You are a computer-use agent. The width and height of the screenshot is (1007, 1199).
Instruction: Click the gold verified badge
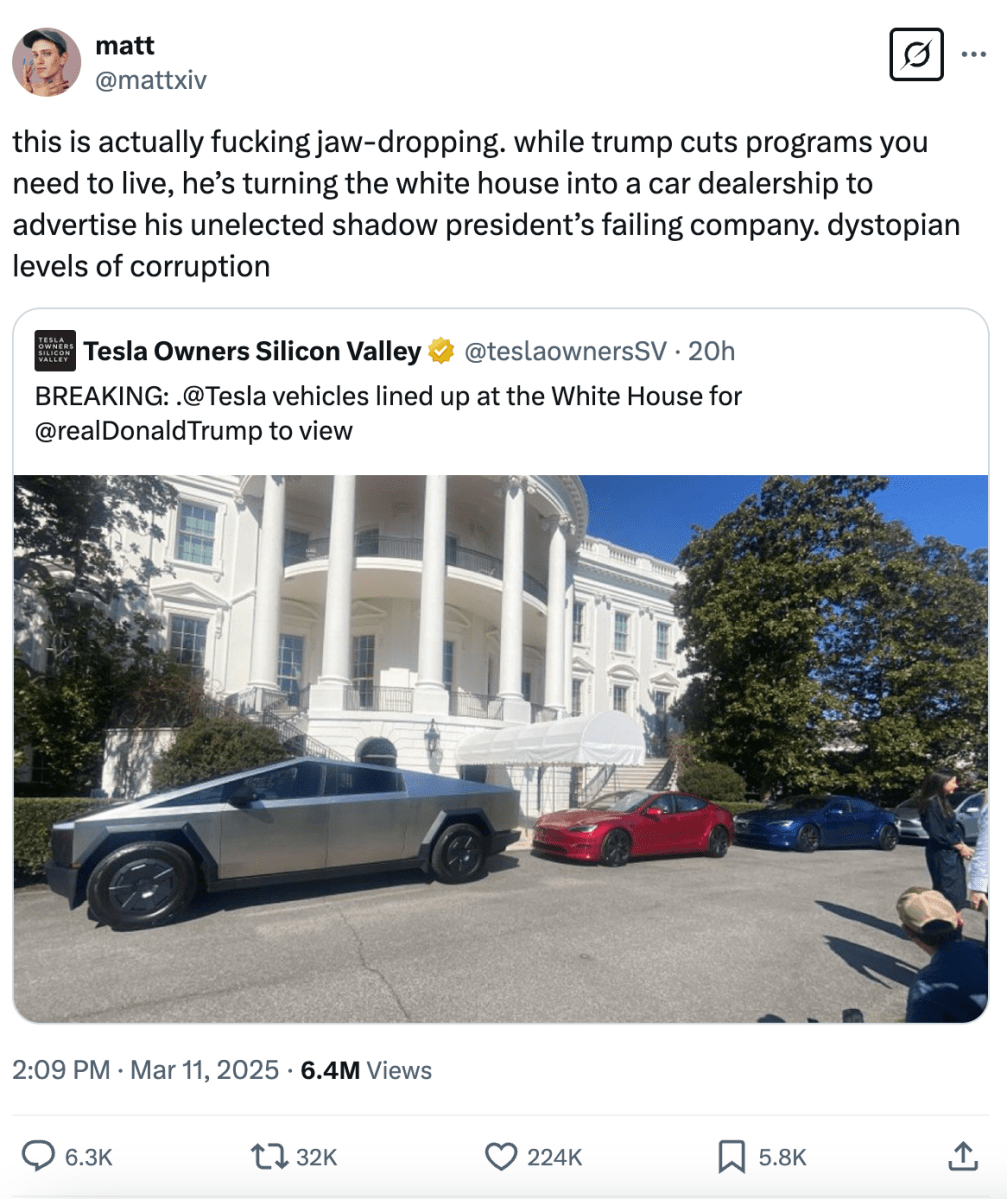(x=441, y=351)
